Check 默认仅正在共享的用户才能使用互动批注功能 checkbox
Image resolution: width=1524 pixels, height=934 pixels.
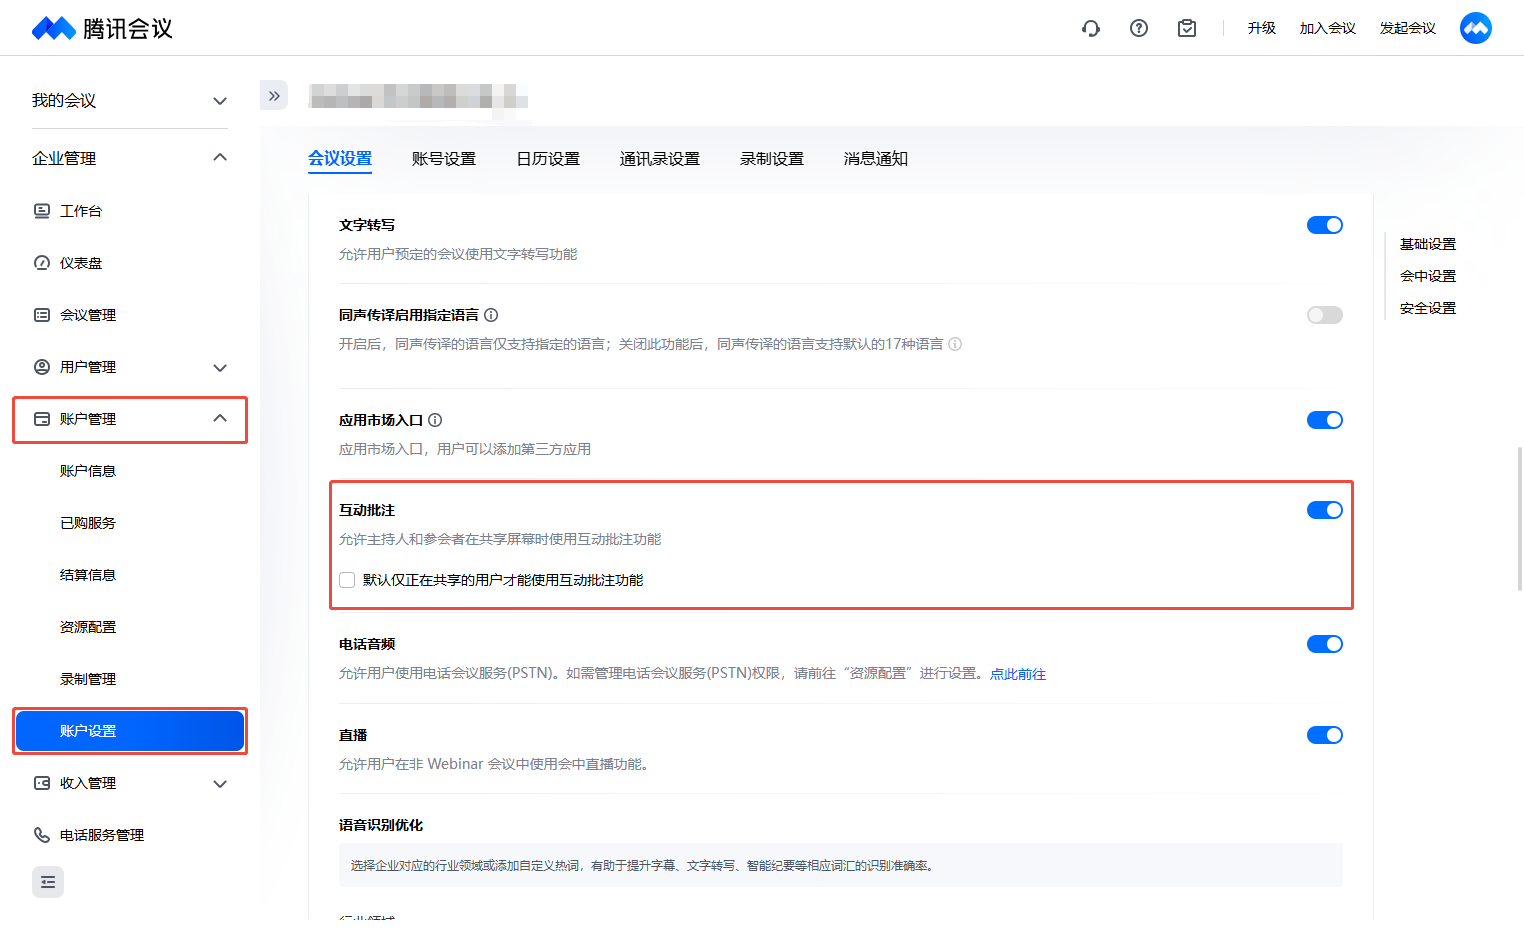[x=347, y=580]
